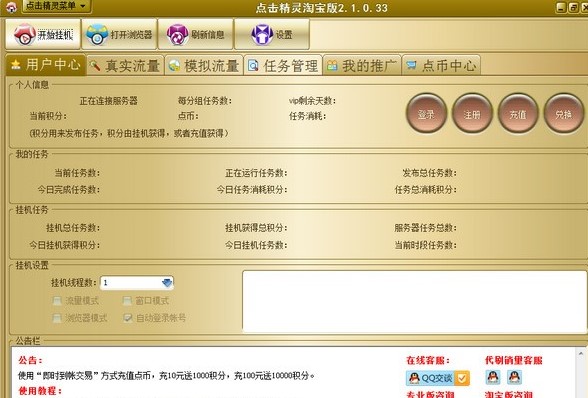The height and width of the screenshot is (398, 588).
Task: Click the 服务器任务总数 label
Action: (425, 228)
